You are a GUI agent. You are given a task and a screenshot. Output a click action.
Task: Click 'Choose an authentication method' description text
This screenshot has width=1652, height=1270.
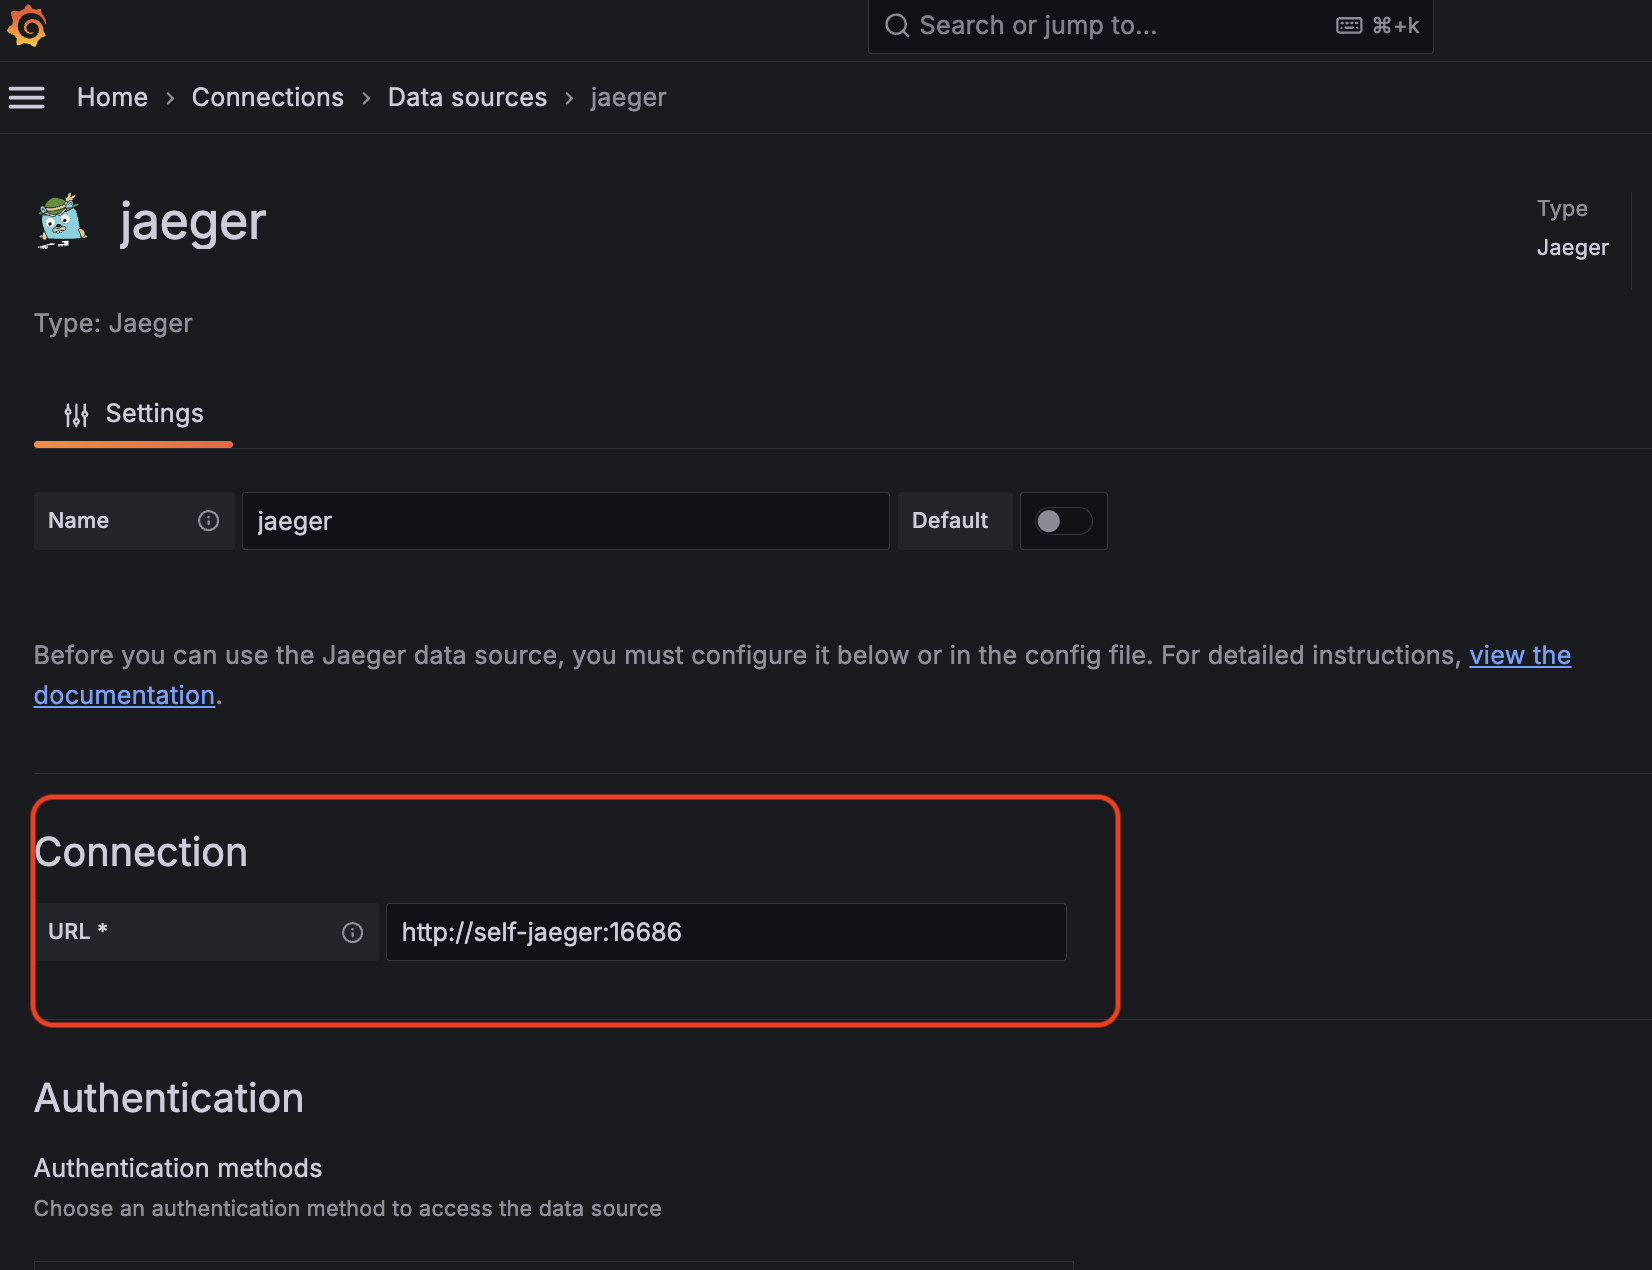348,1208
